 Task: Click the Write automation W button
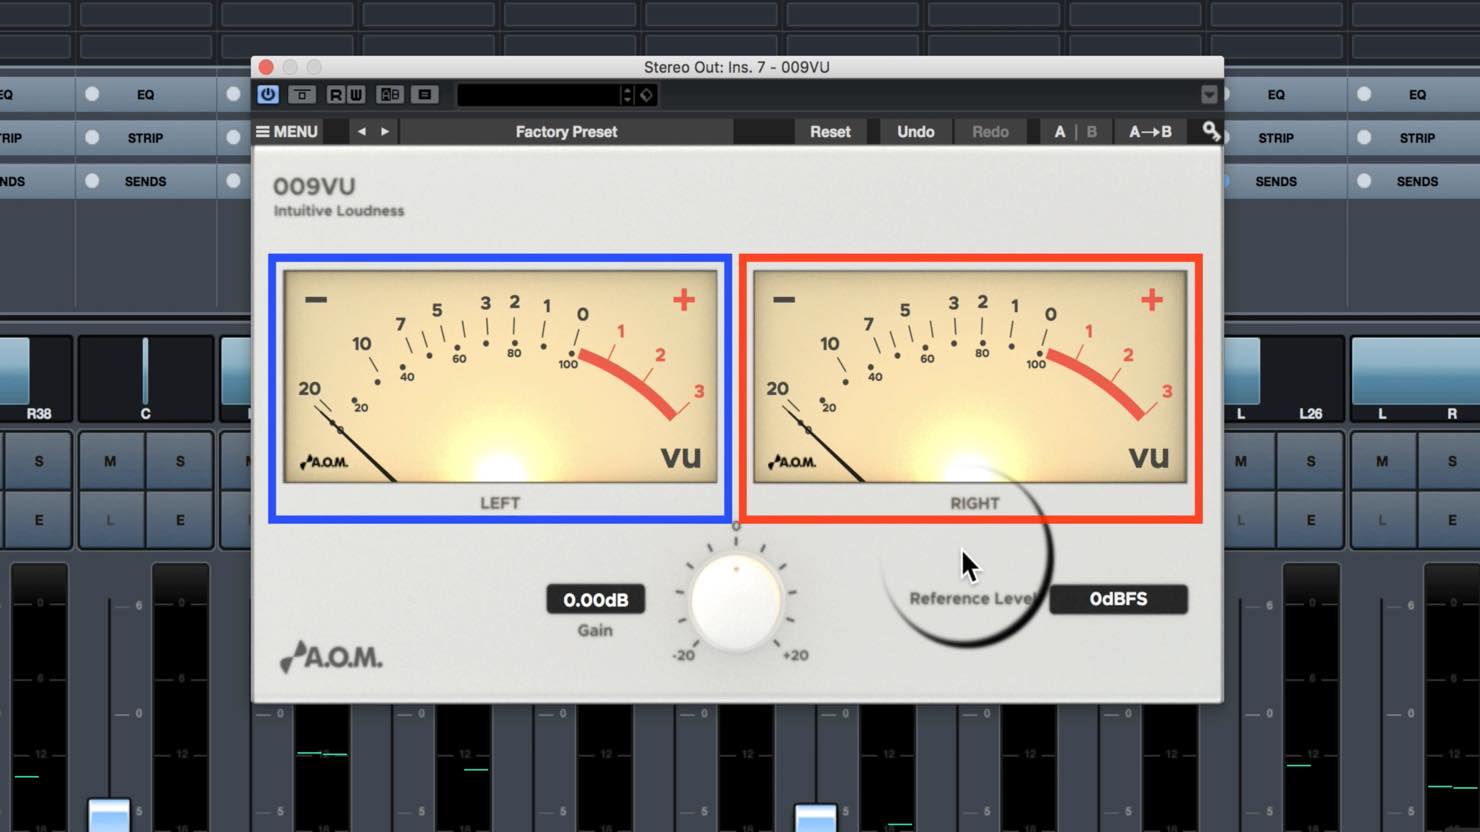click(x=356, y=94)
